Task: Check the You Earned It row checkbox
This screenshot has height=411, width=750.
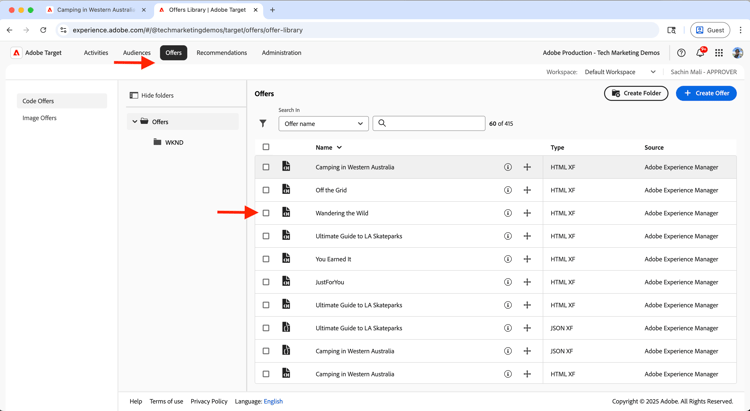Action: [x=266, y=259]
